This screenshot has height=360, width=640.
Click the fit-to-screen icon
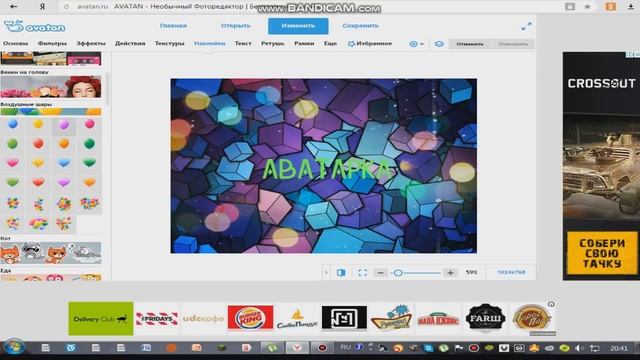pyautogui.click(x=362, y=272)
